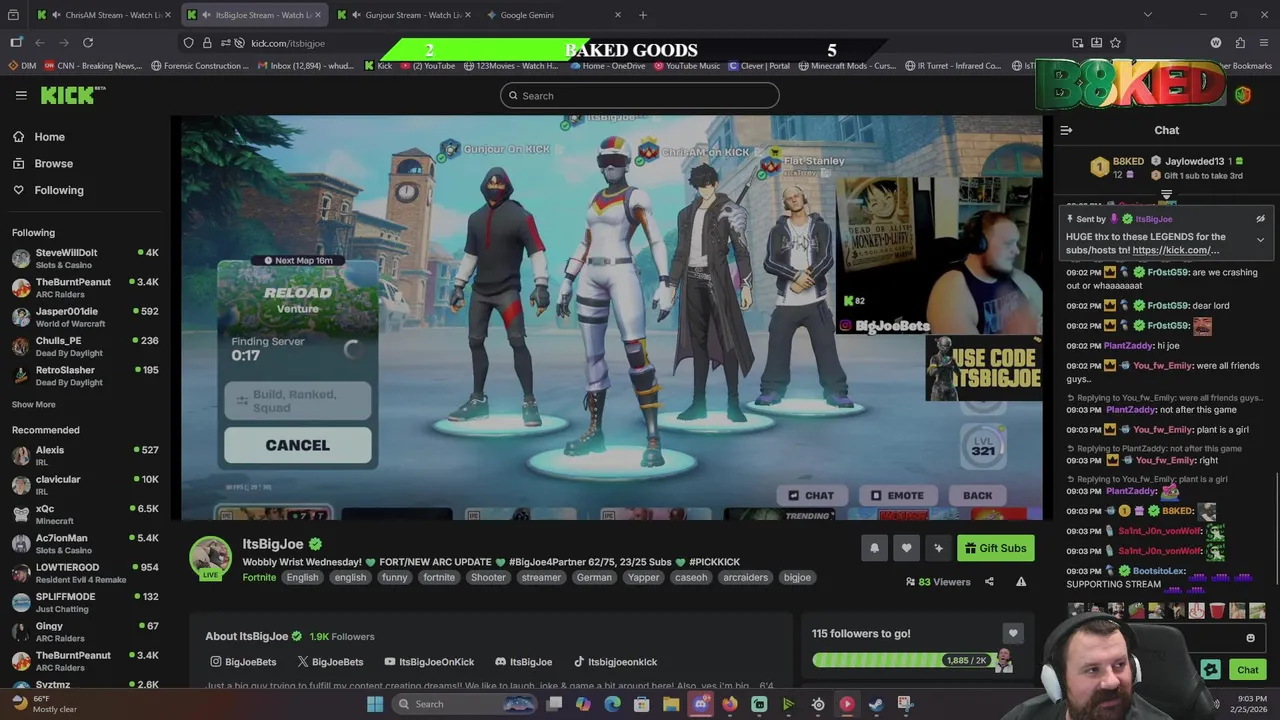The width and height of the screenshot is (1280, 720).
Task: Click heart on followers goal card
Action: click(x=1013, y=633)
